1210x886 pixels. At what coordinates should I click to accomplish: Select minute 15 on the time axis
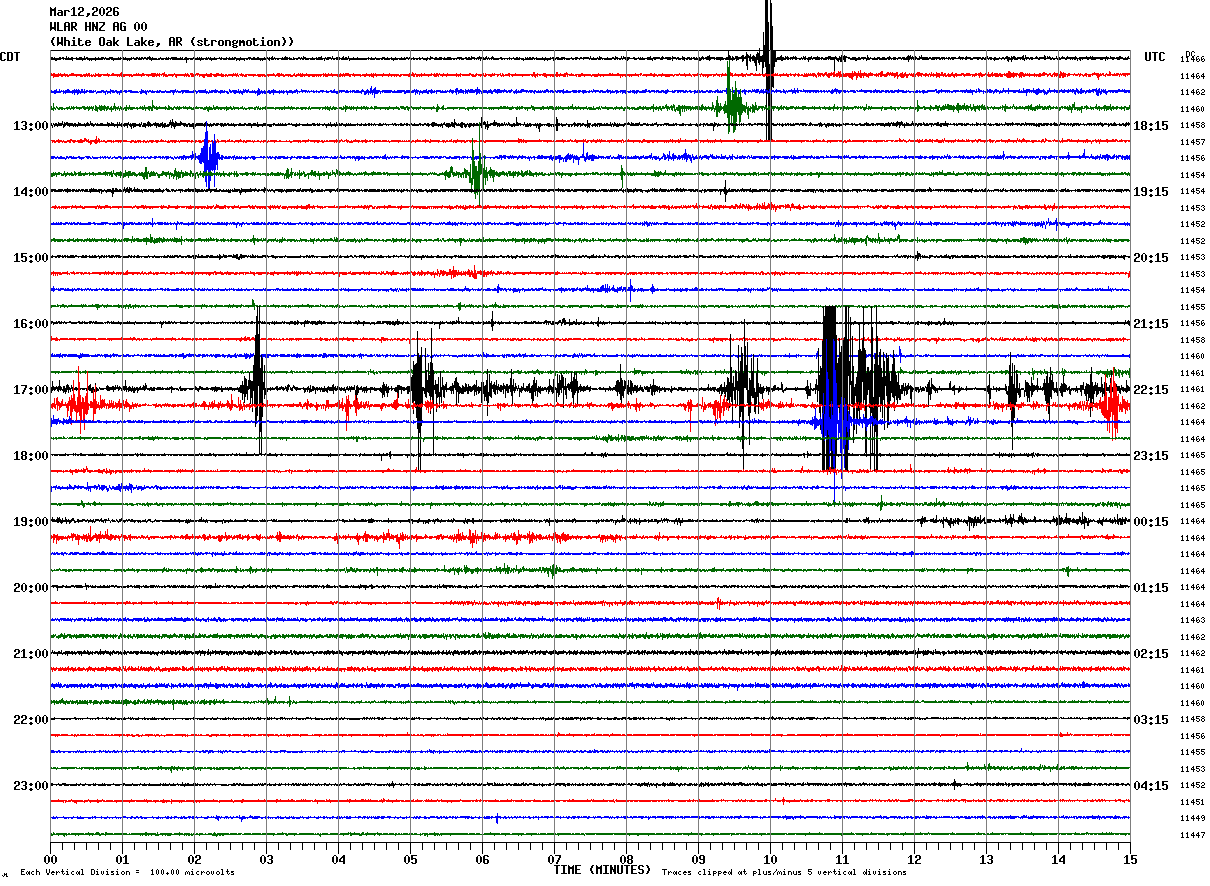pyautogui.click(x=1130, y=859)
